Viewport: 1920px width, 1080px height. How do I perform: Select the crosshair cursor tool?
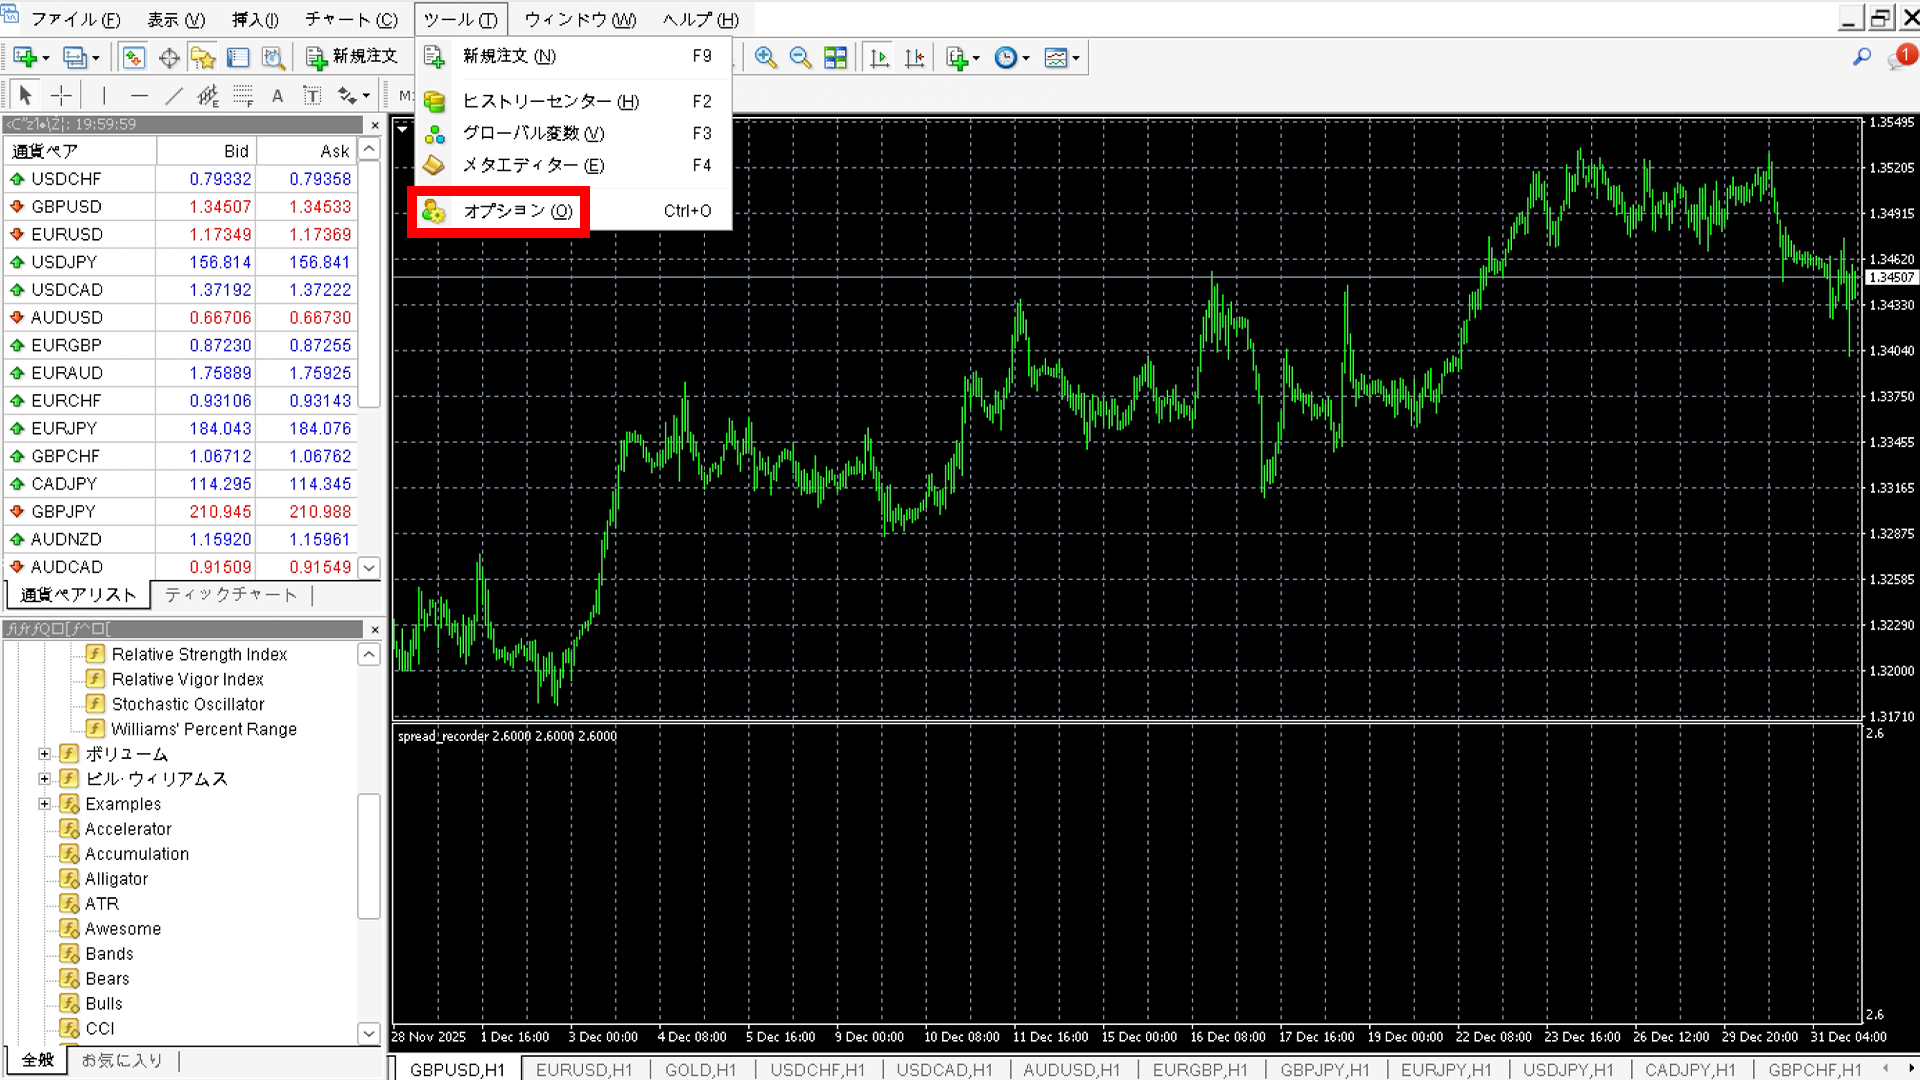61,95
